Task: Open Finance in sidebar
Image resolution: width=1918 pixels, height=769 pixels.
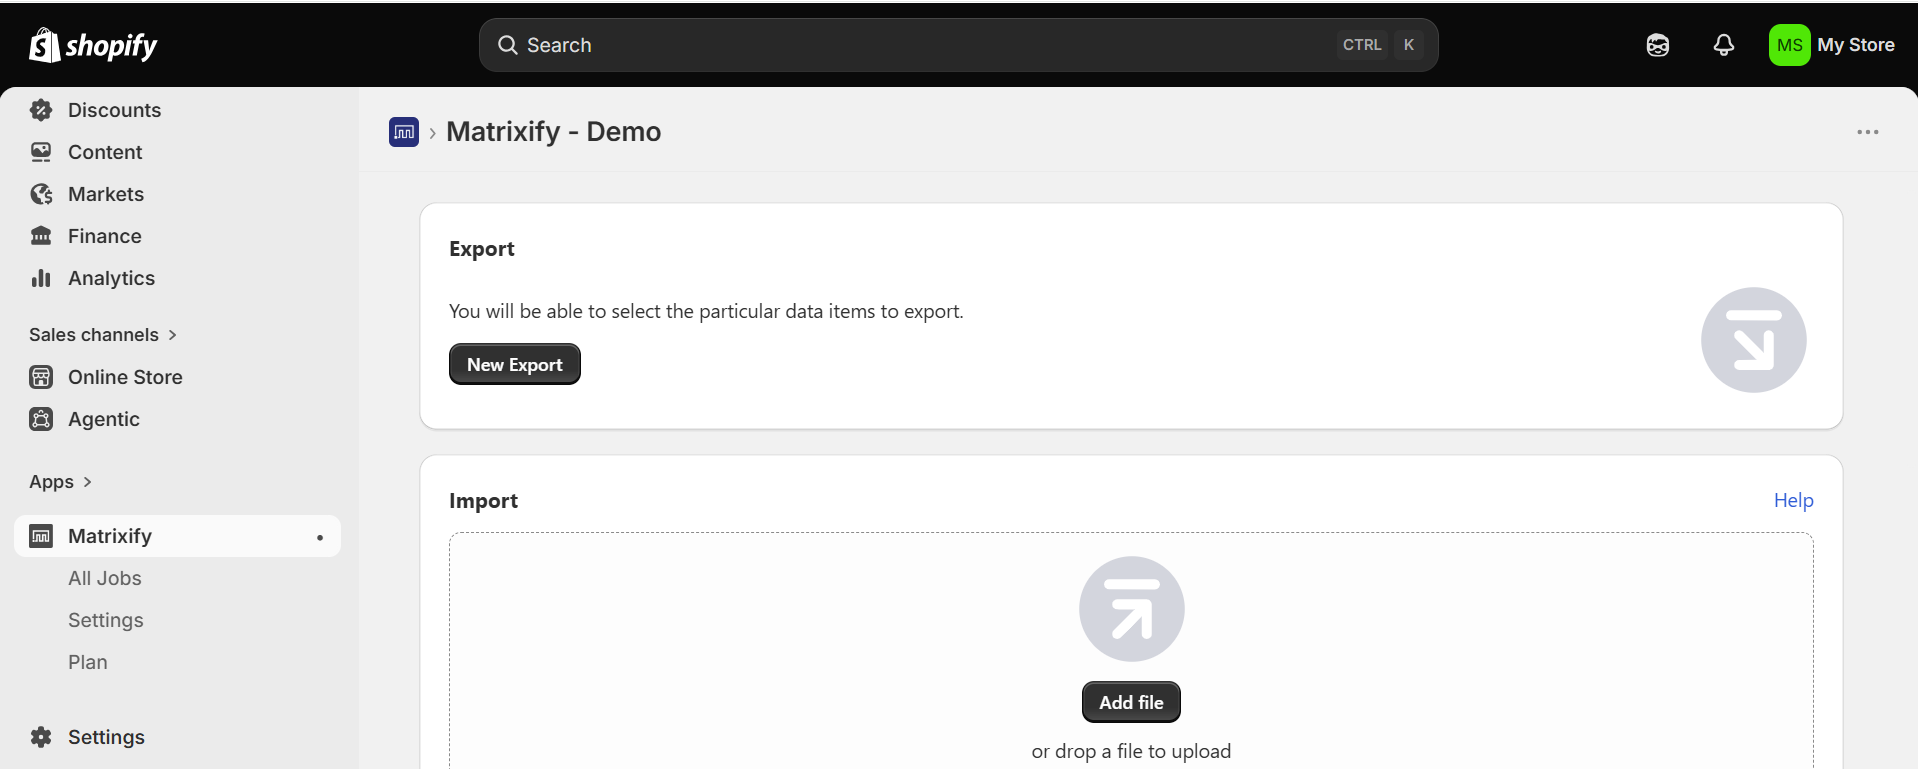Action: coord(105,236)
